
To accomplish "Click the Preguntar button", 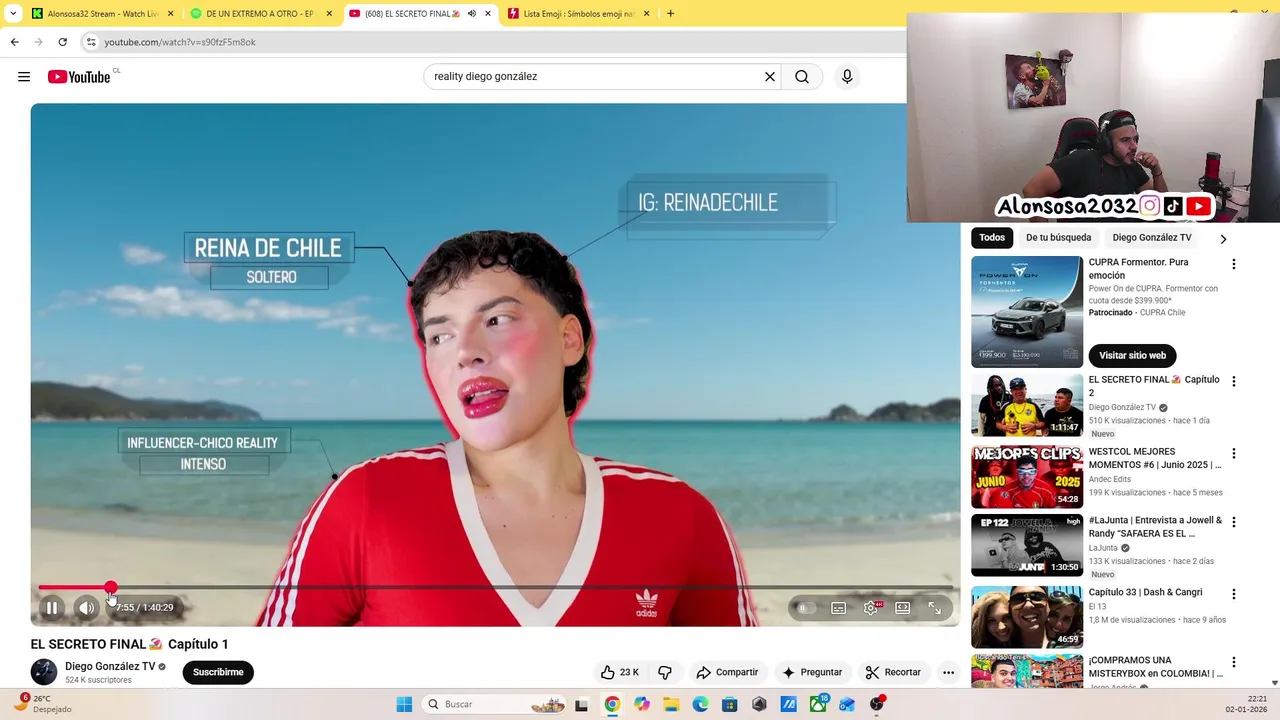I will pos(812,672).
